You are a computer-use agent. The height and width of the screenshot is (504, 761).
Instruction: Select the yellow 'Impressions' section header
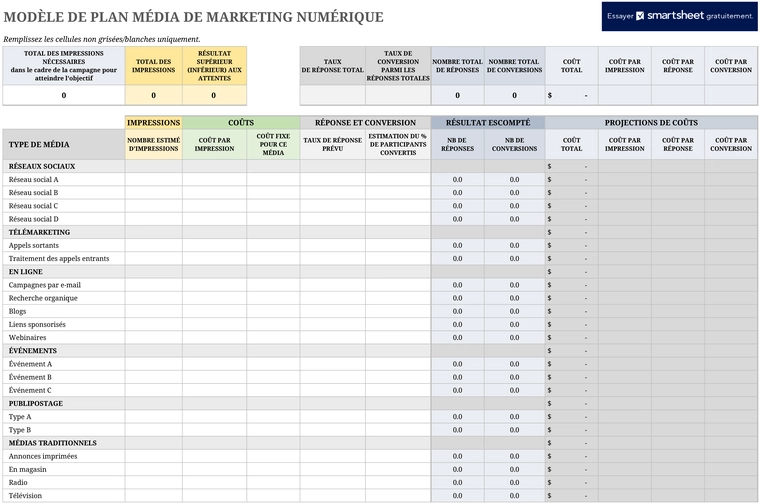click(x=153, y=123)
